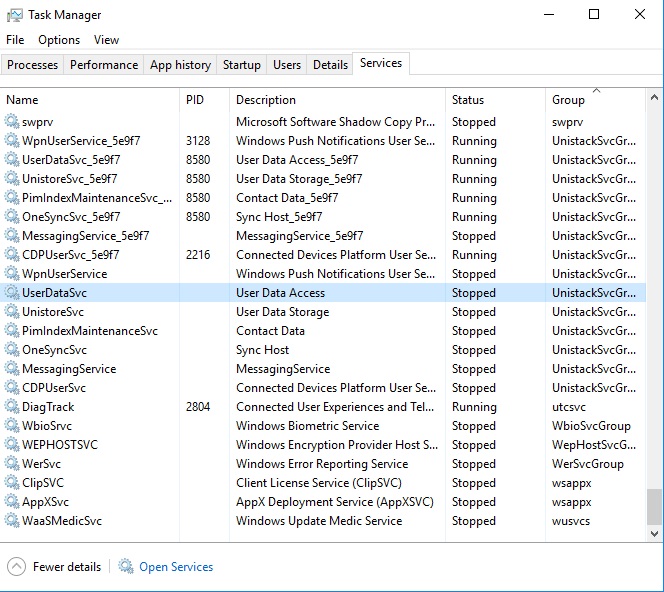This screenshot has width=664, height=592.
Task: Open Services link at bottom
Action: point(176,567)
